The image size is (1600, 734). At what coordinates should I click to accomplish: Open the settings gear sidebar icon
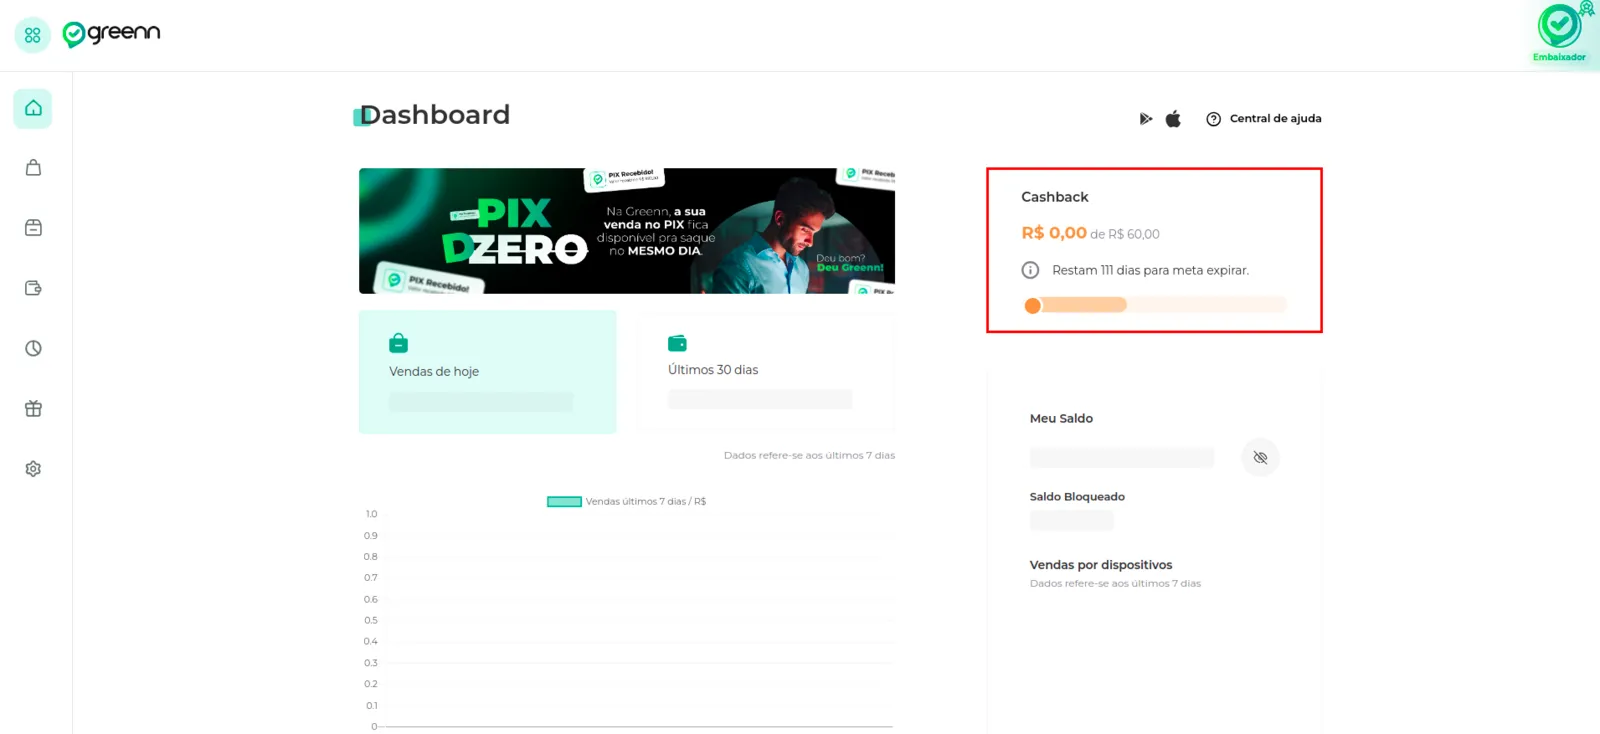coord(33,469)
